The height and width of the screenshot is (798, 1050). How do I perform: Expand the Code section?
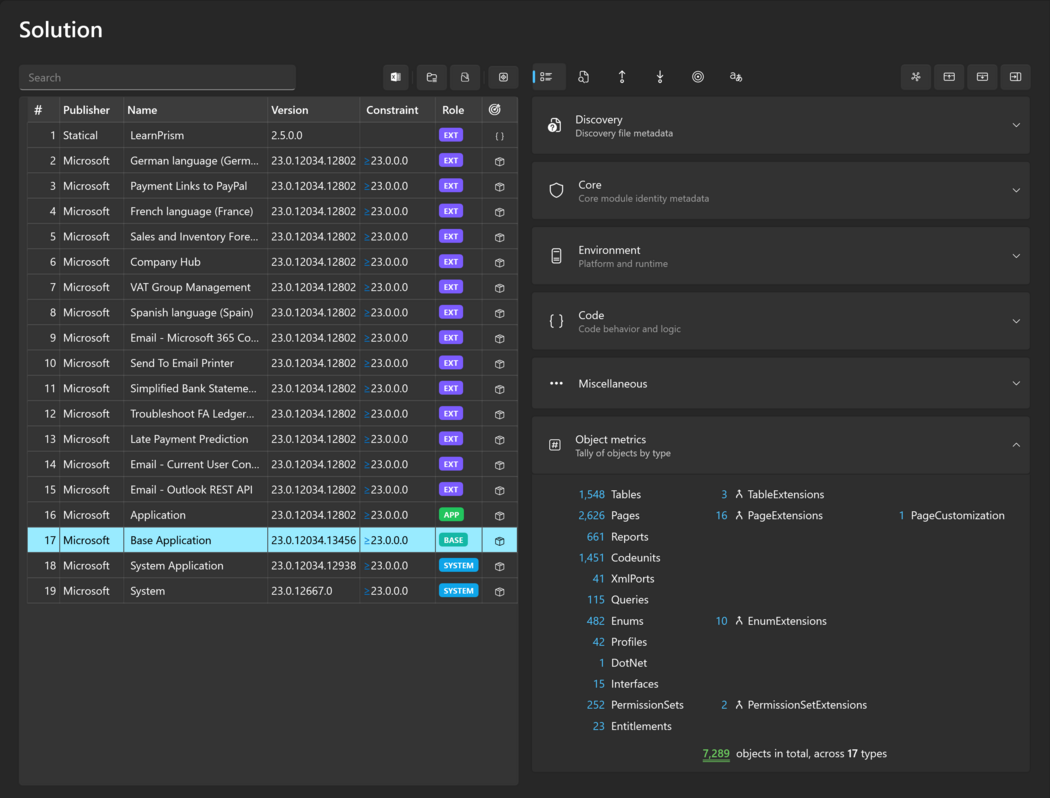(781, 321)
